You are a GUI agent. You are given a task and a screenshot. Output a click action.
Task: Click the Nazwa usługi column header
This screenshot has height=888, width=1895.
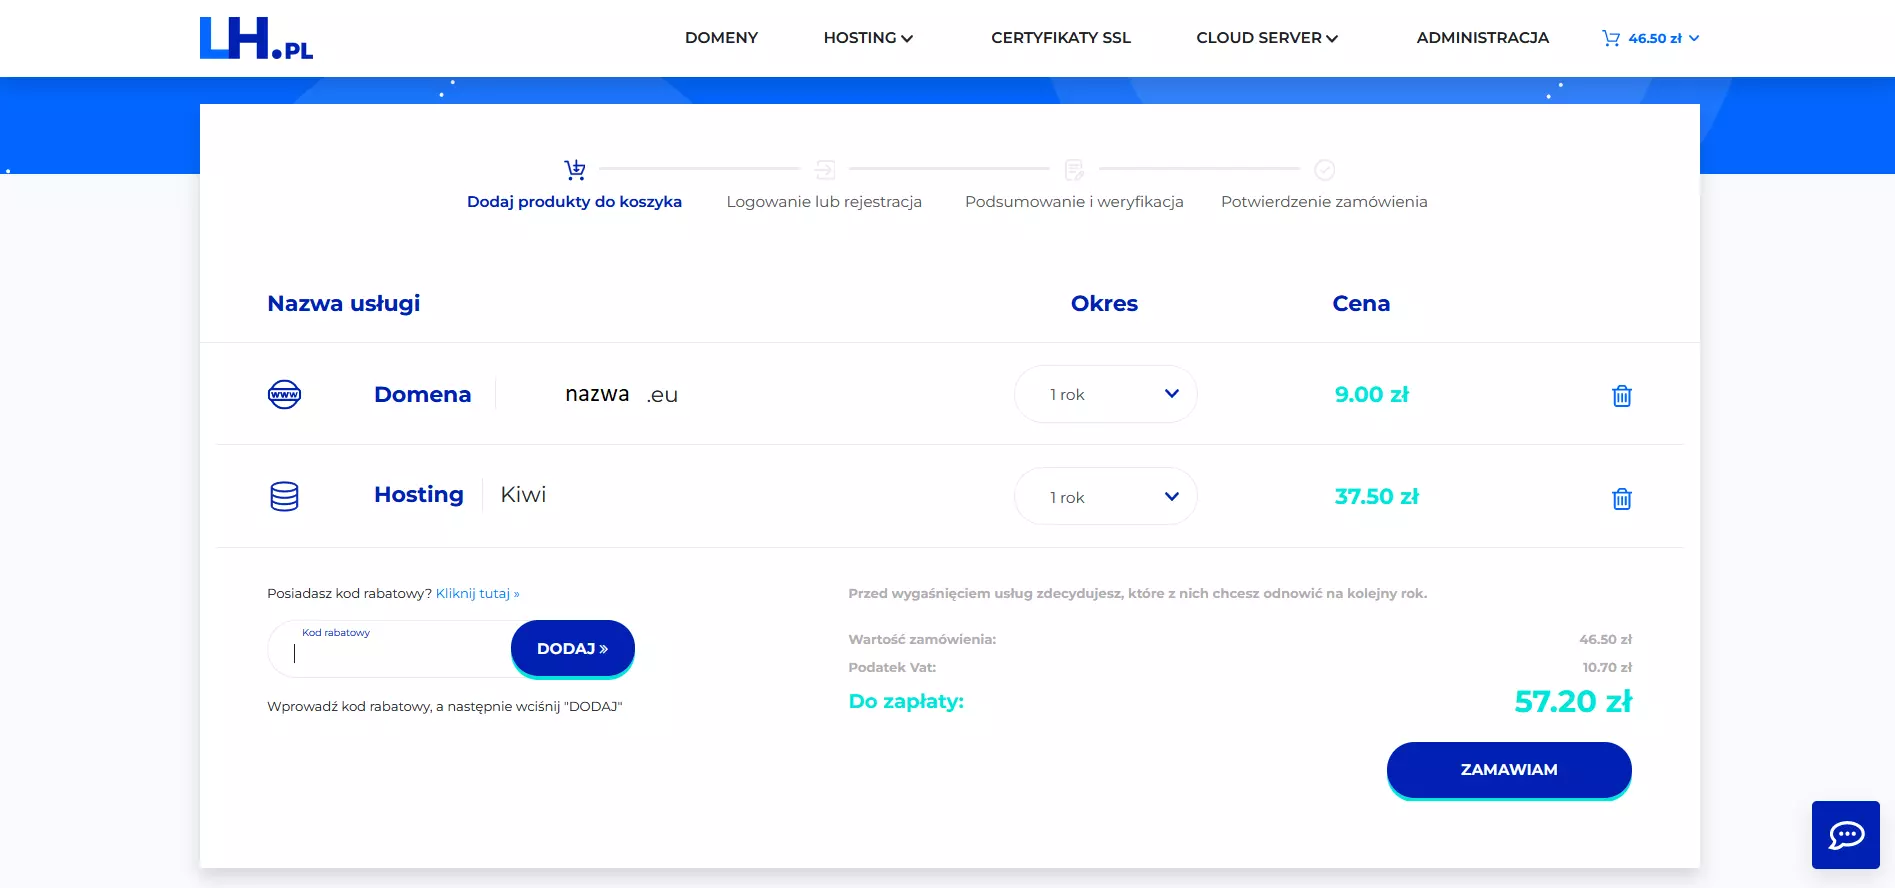click(343, 304)
